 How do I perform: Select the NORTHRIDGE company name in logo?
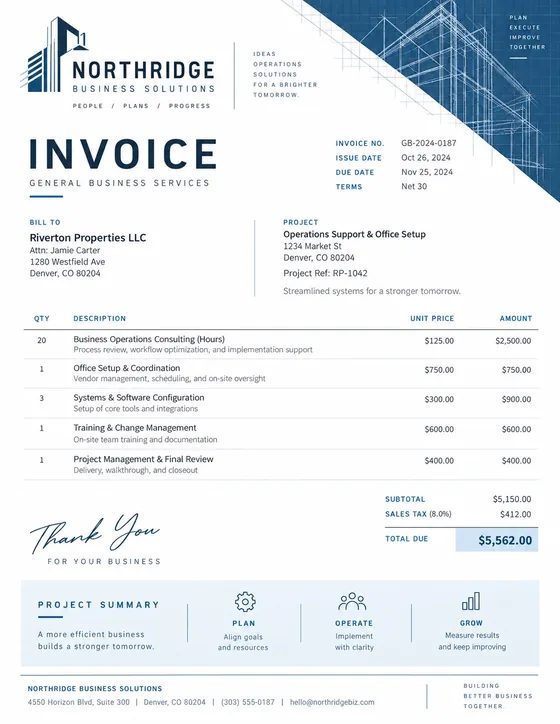(x=144, y=70)
